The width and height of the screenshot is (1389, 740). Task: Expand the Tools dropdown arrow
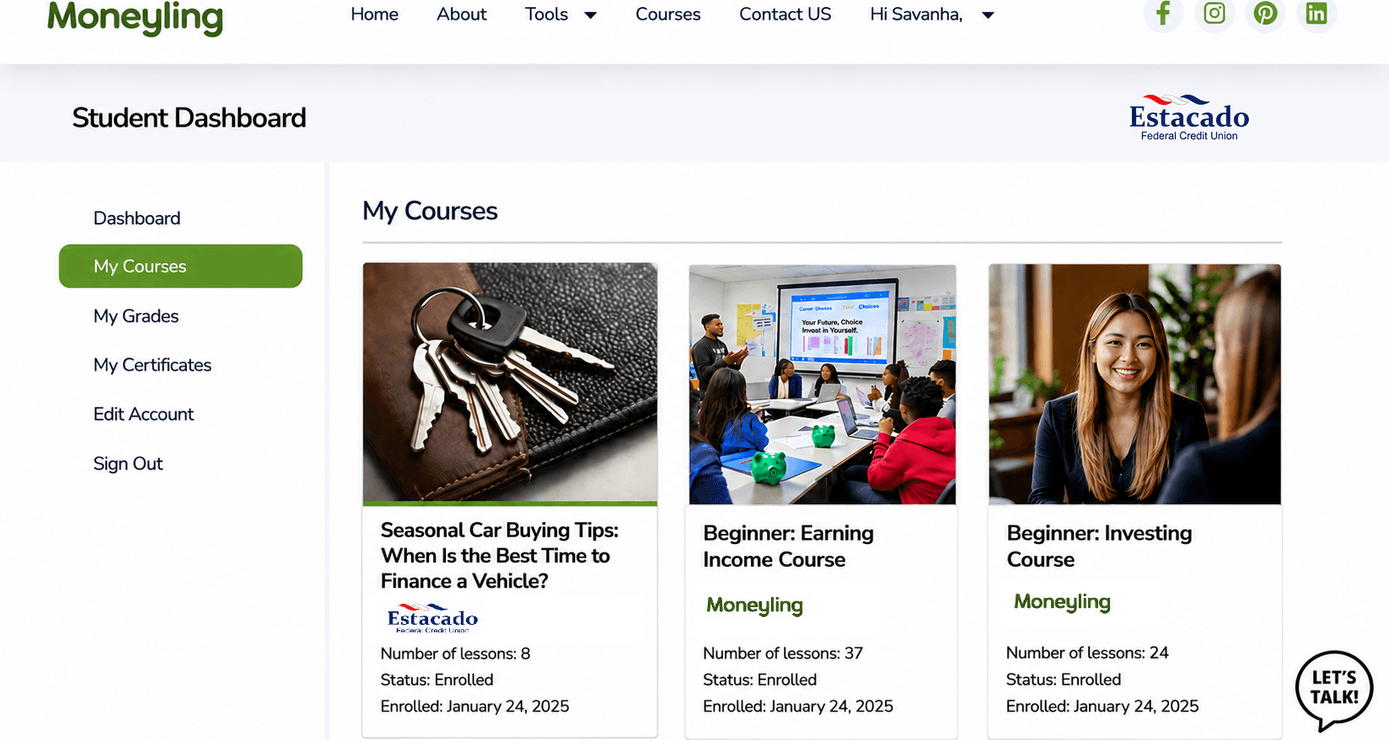click(x=590, y=15)
